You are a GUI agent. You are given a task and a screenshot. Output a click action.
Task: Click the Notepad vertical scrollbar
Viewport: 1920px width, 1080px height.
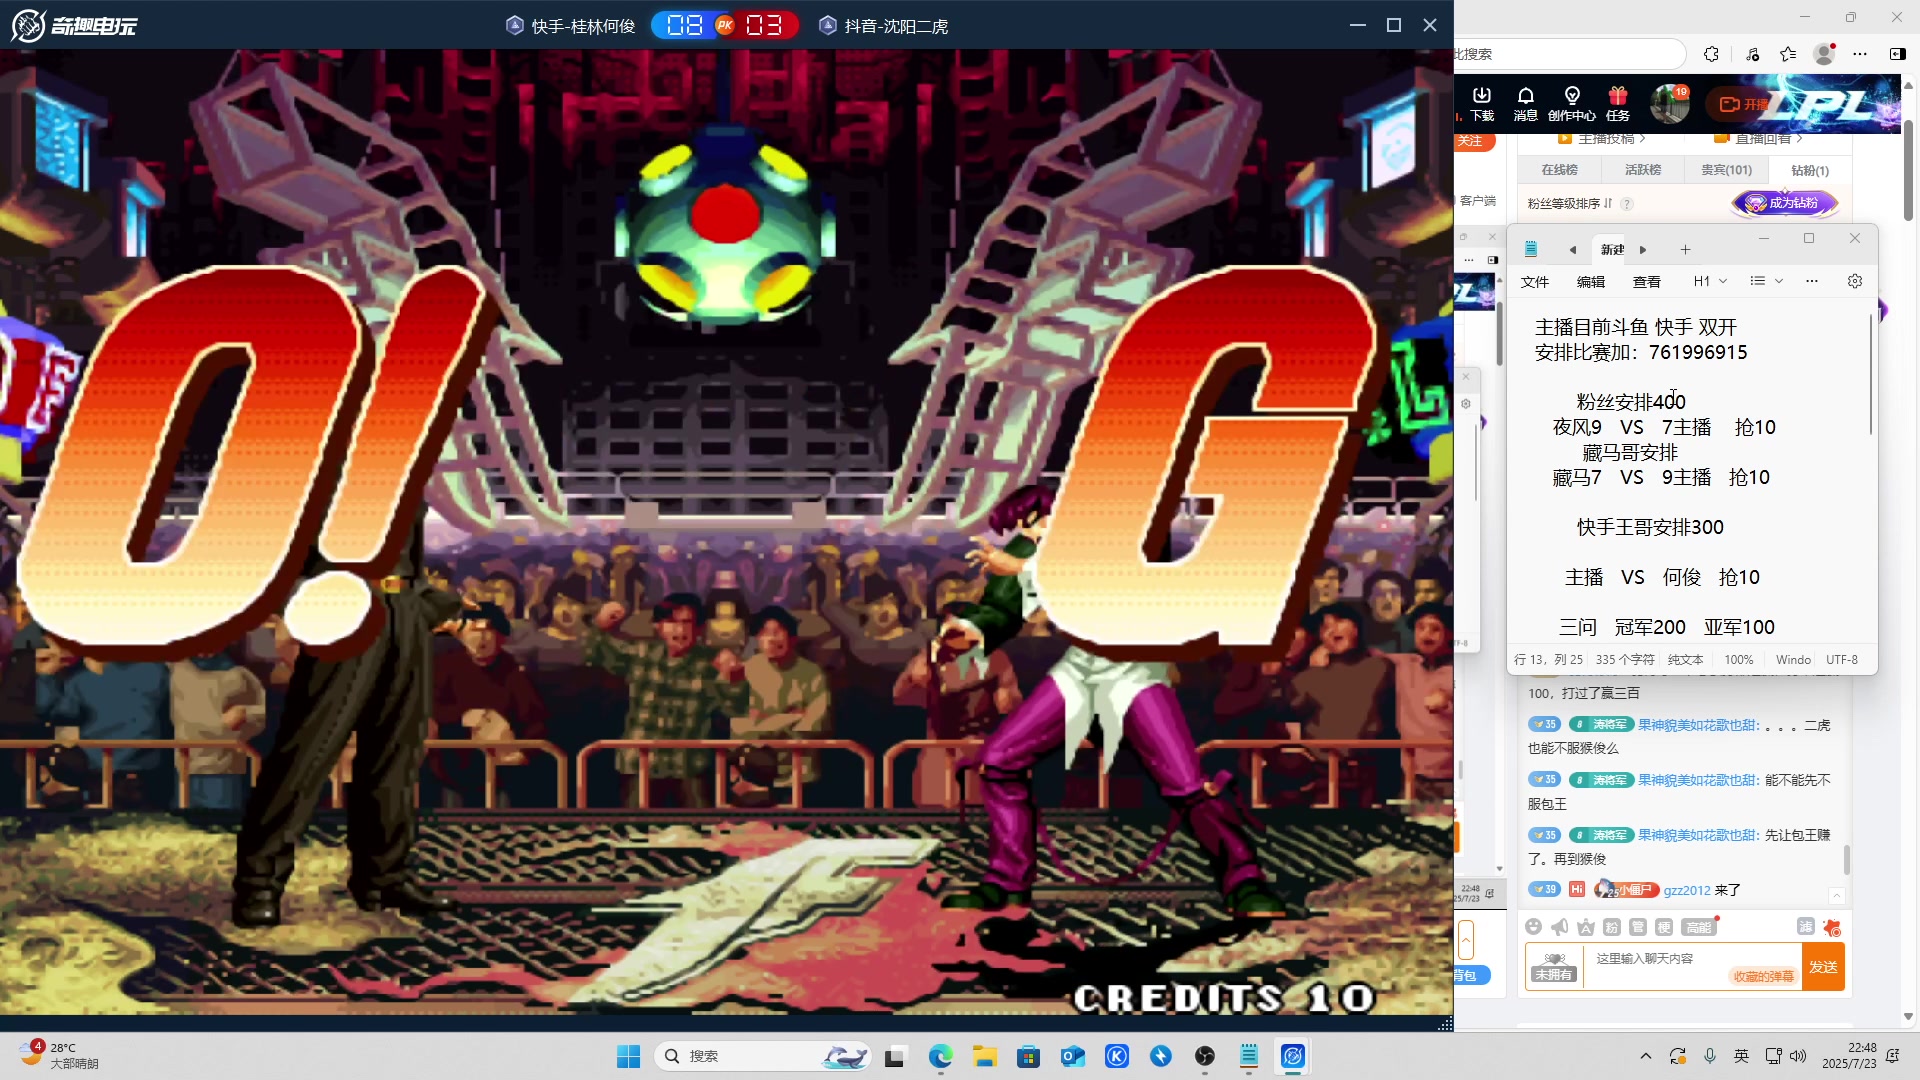tap(1870, 375)
